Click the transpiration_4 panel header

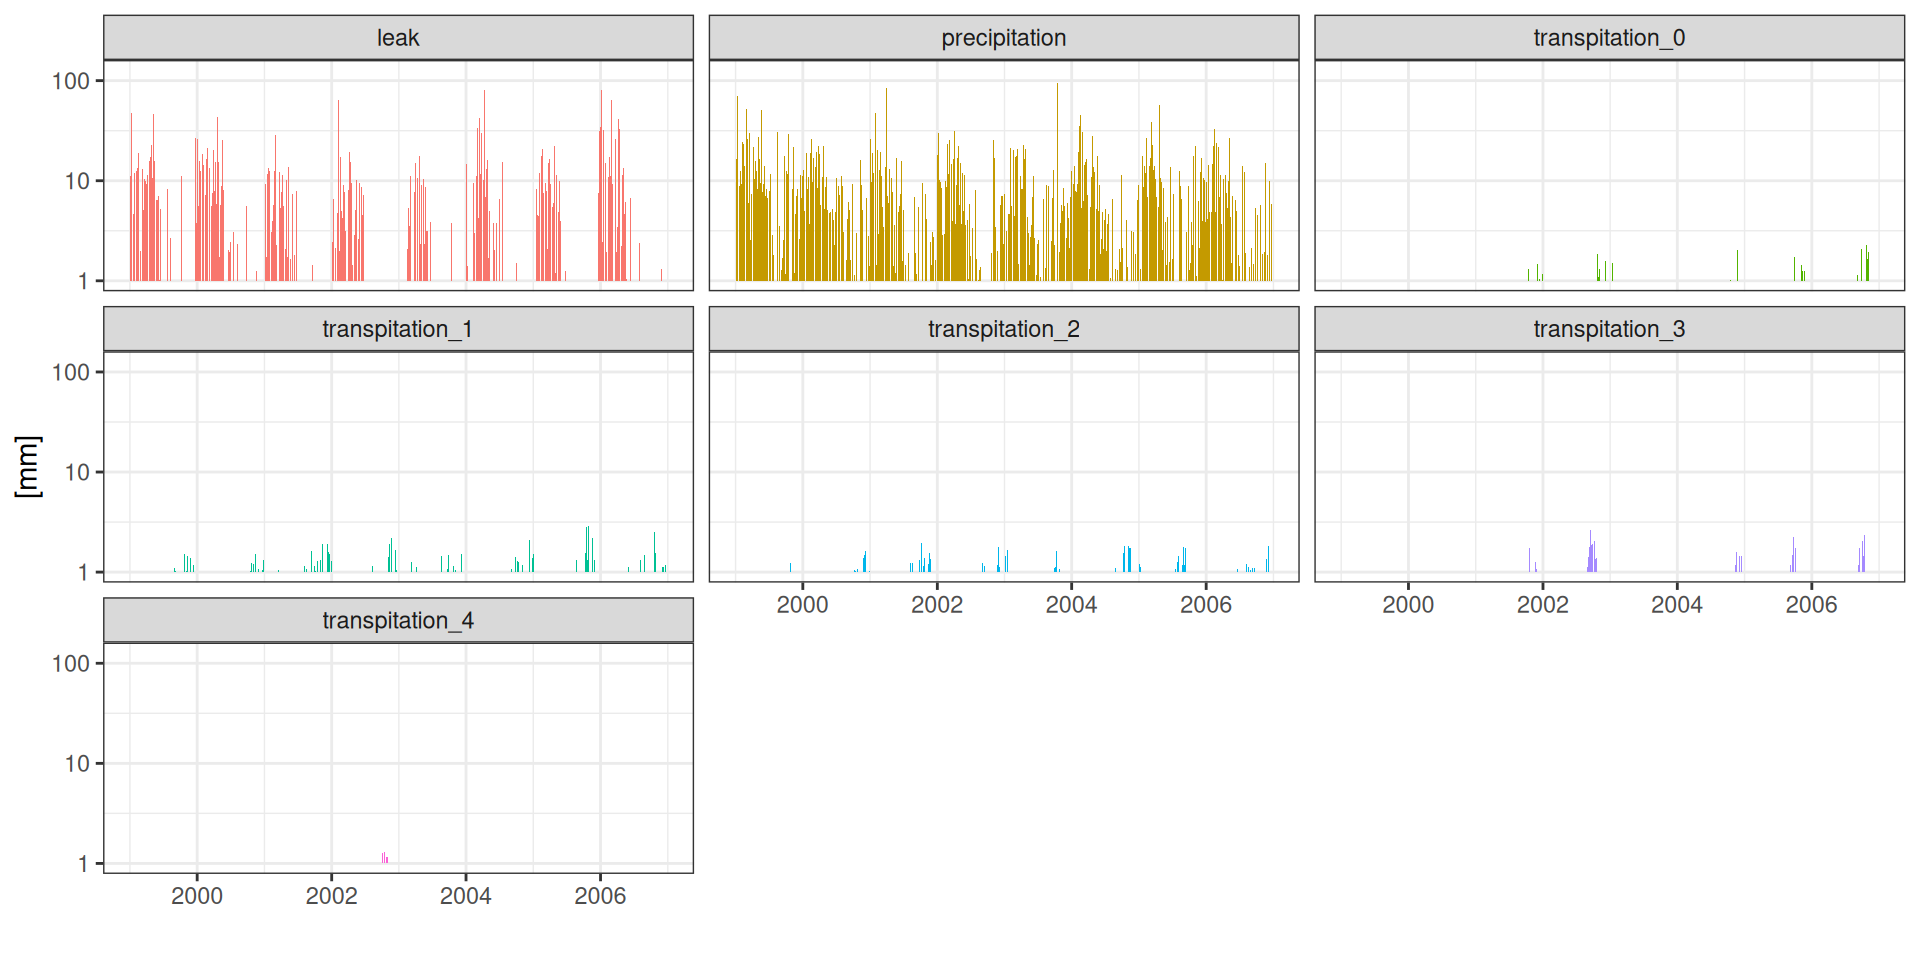[x=398, y=621]
